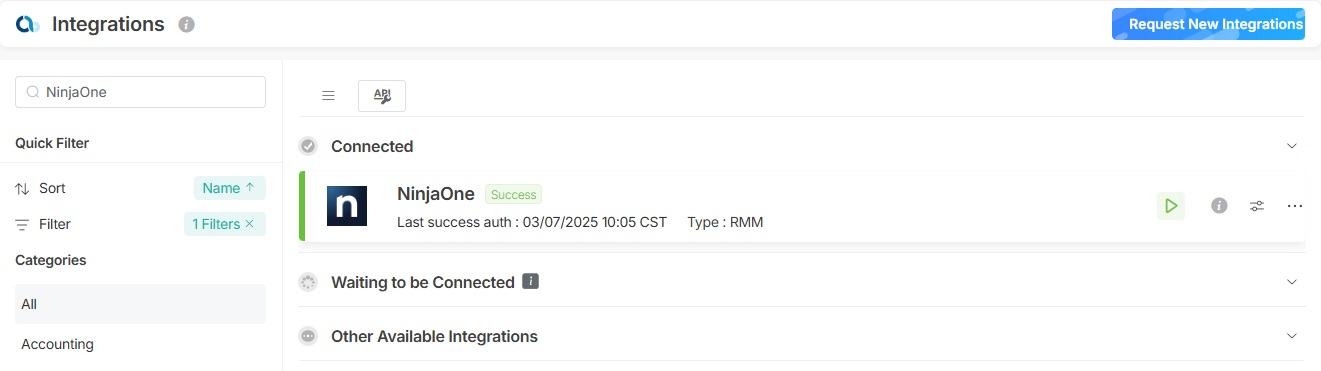Click Waiting to be Connected info badge
The height and width of the screenshot is (371, 1321).
point(531,282)
